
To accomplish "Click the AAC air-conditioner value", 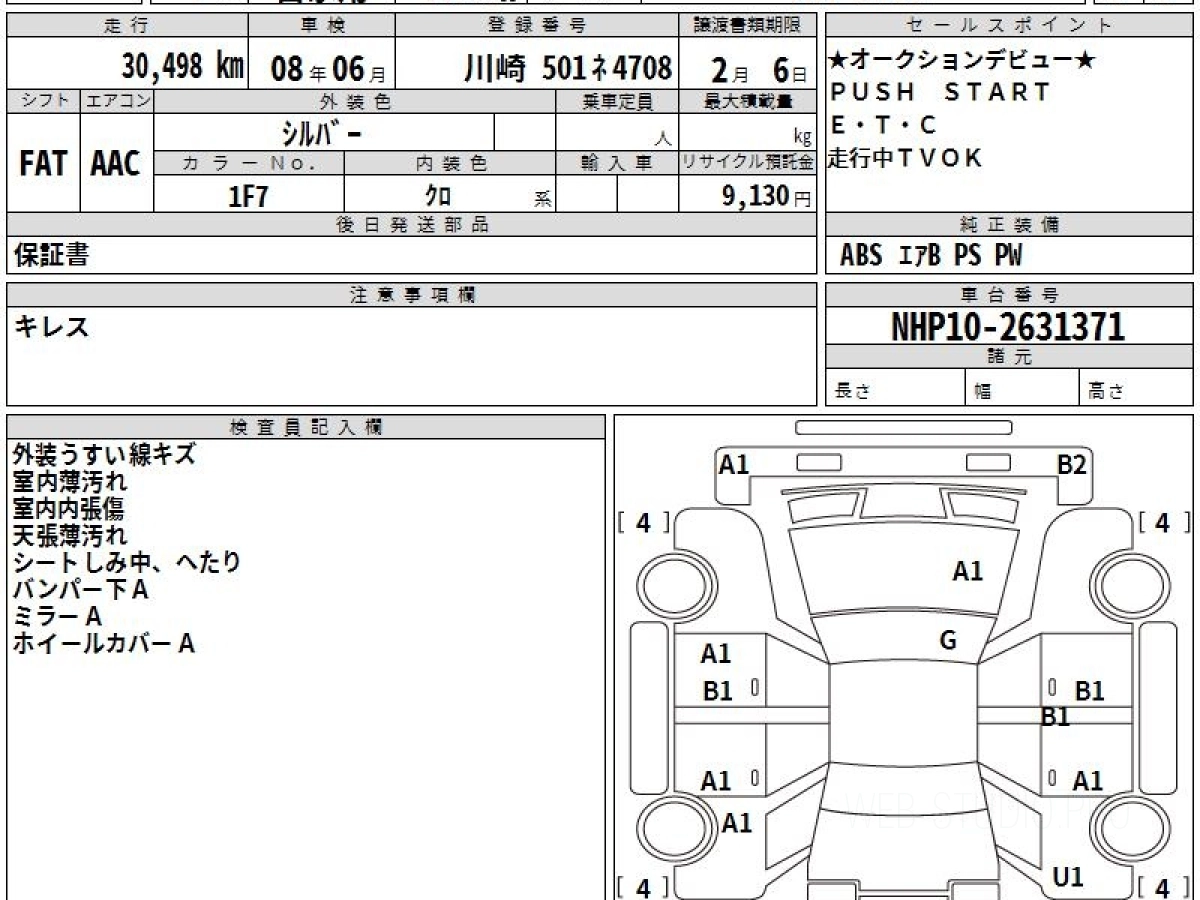I will (x=116, y=164).
